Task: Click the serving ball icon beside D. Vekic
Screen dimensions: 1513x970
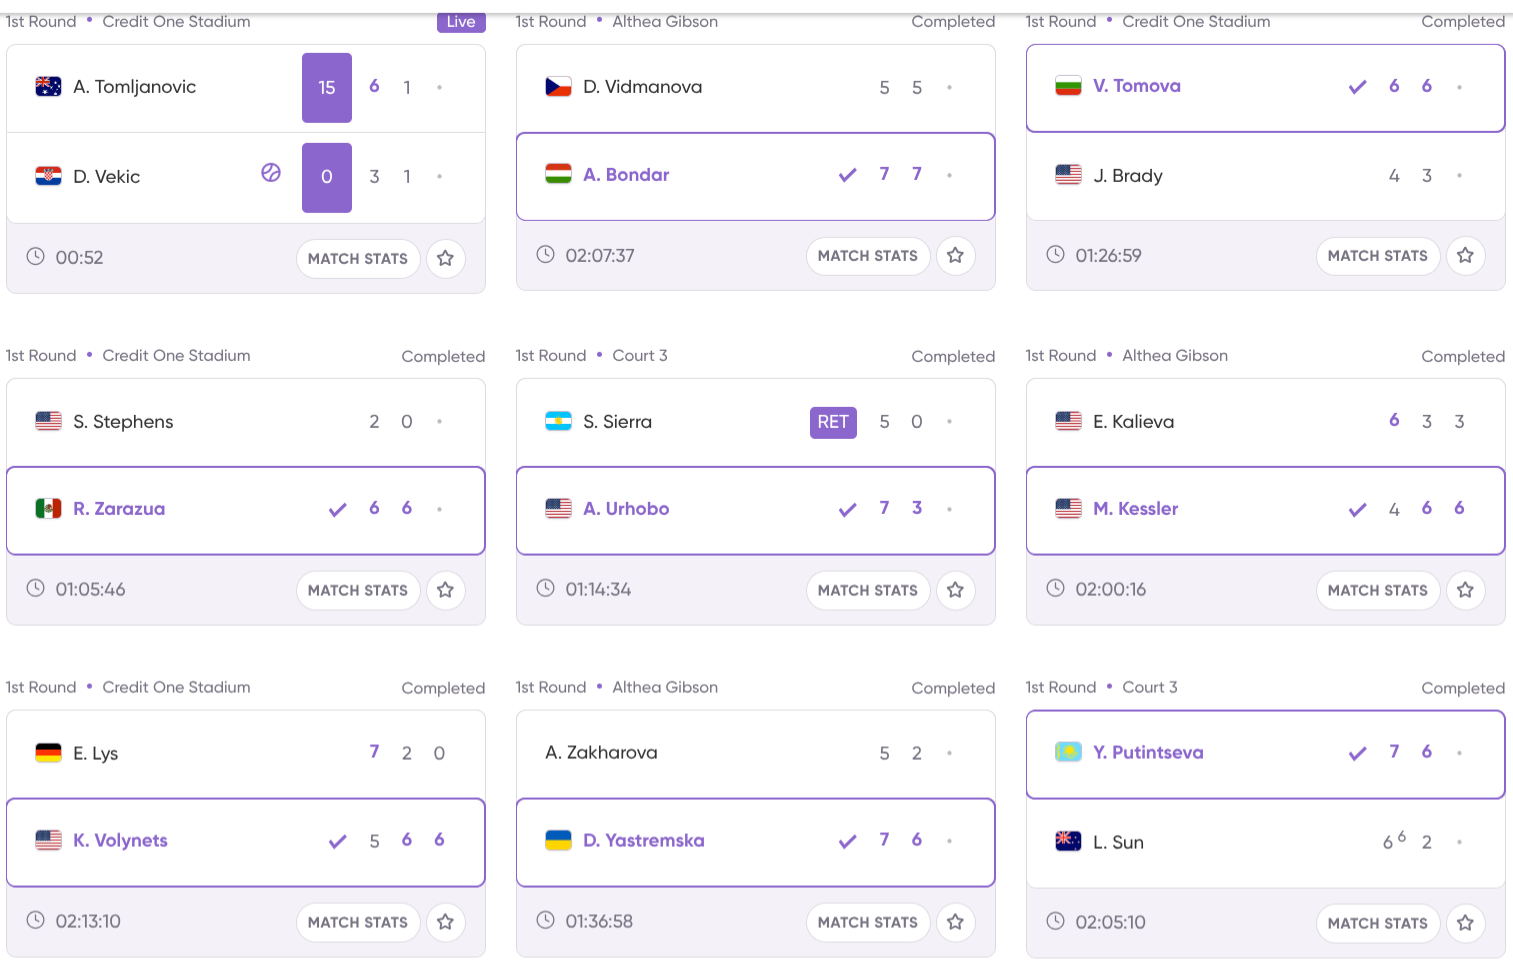Action: [x=271, y=173]
